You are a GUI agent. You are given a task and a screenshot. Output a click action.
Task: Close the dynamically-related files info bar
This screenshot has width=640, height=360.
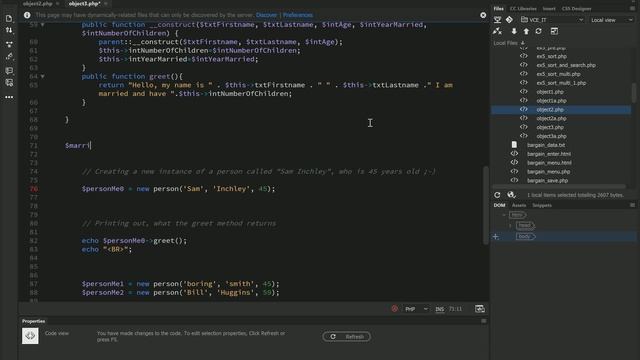coord(483,15)
